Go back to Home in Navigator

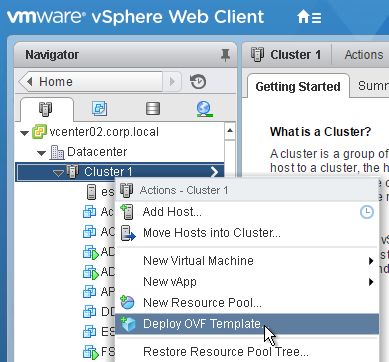pos(90,81)
